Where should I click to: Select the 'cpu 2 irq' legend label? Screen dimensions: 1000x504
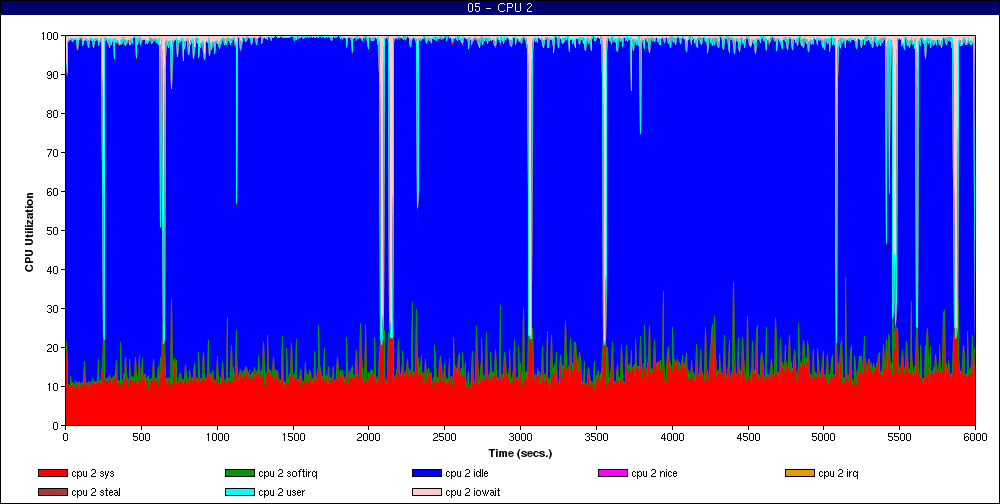point(839,473)
